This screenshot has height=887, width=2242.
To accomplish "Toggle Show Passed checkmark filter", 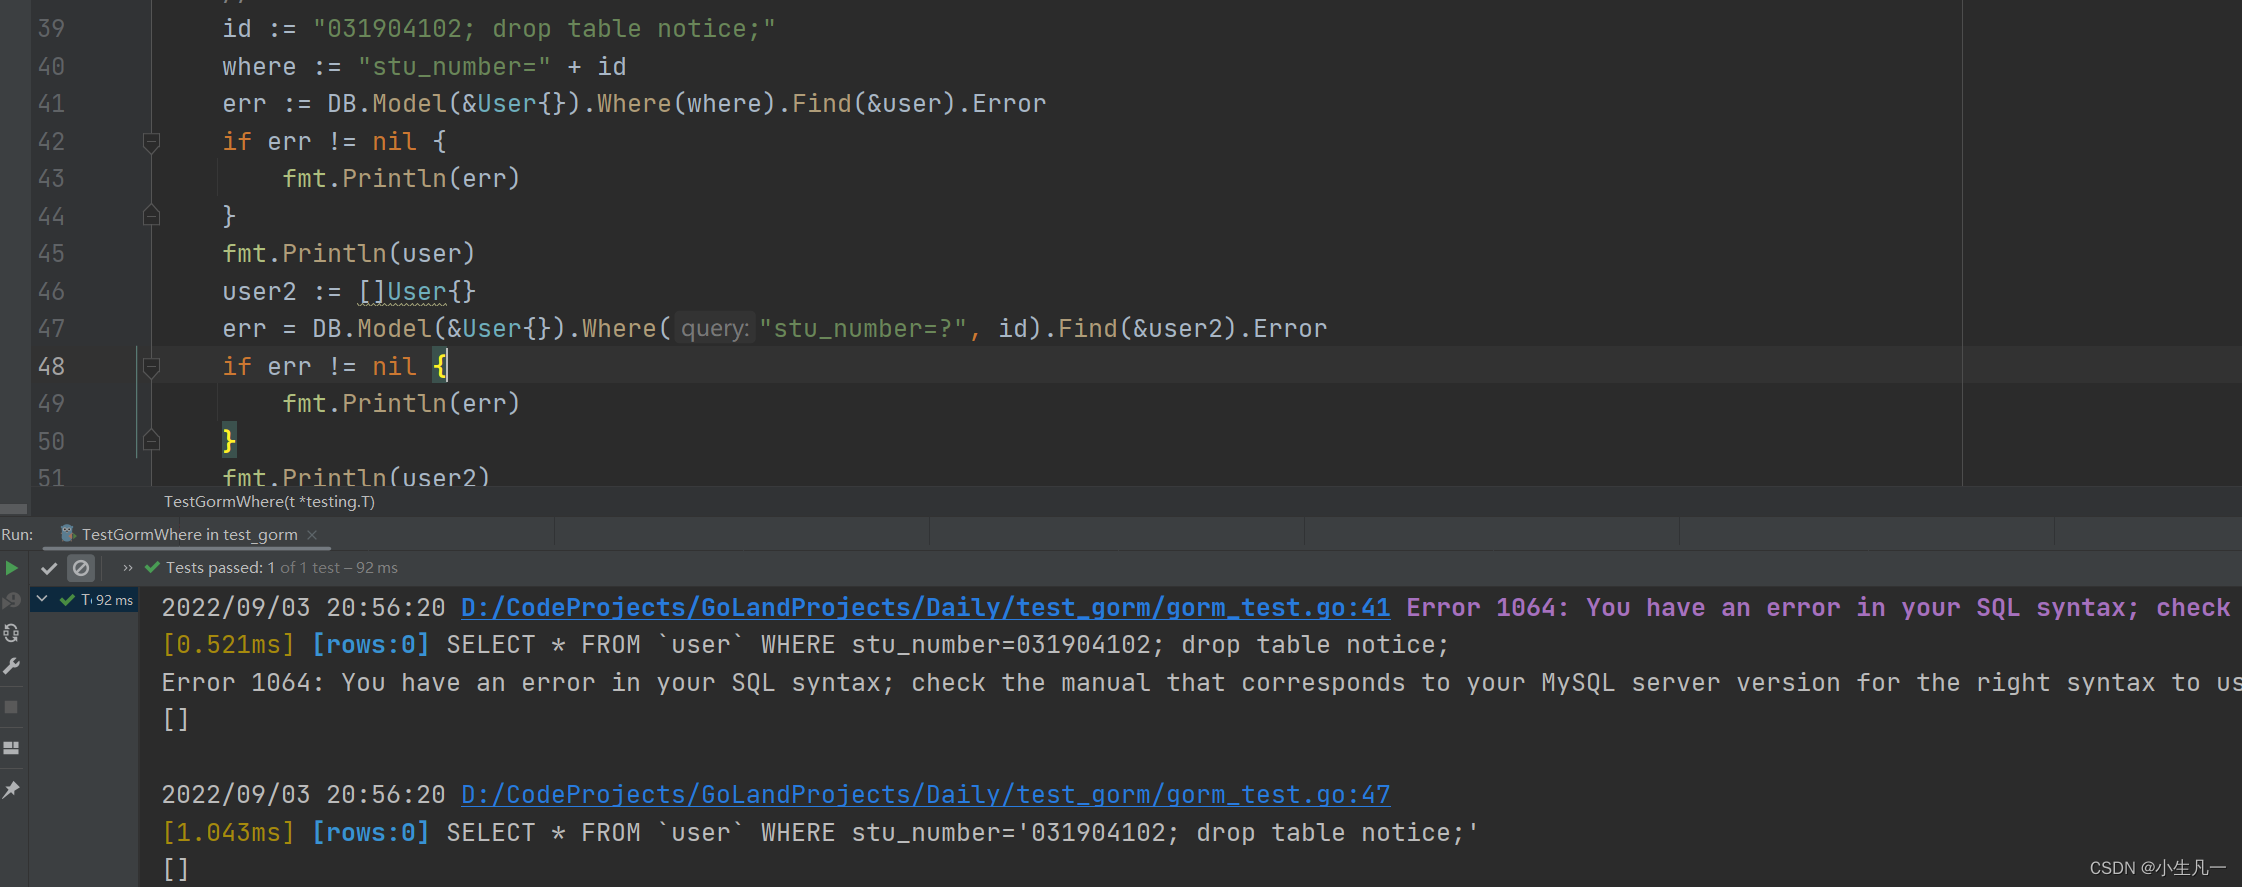I will click(x=48, y=568).
